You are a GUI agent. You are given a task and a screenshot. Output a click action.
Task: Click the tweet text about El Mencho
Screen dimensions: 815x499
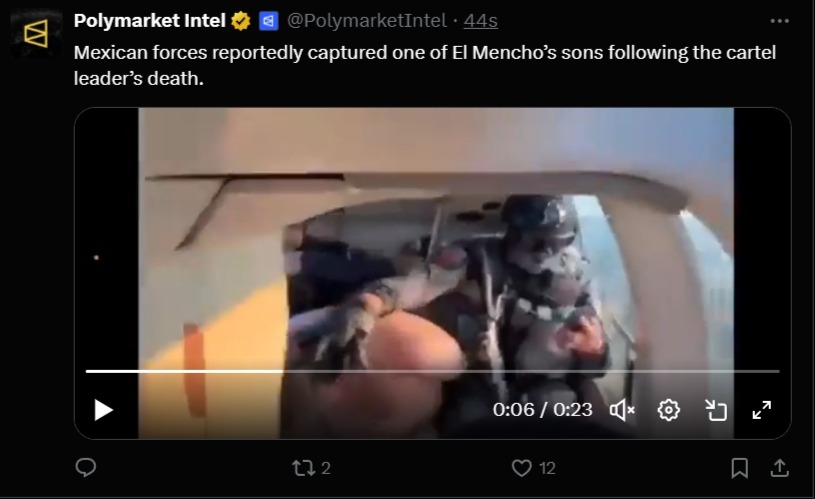click(x=425, y=65)
